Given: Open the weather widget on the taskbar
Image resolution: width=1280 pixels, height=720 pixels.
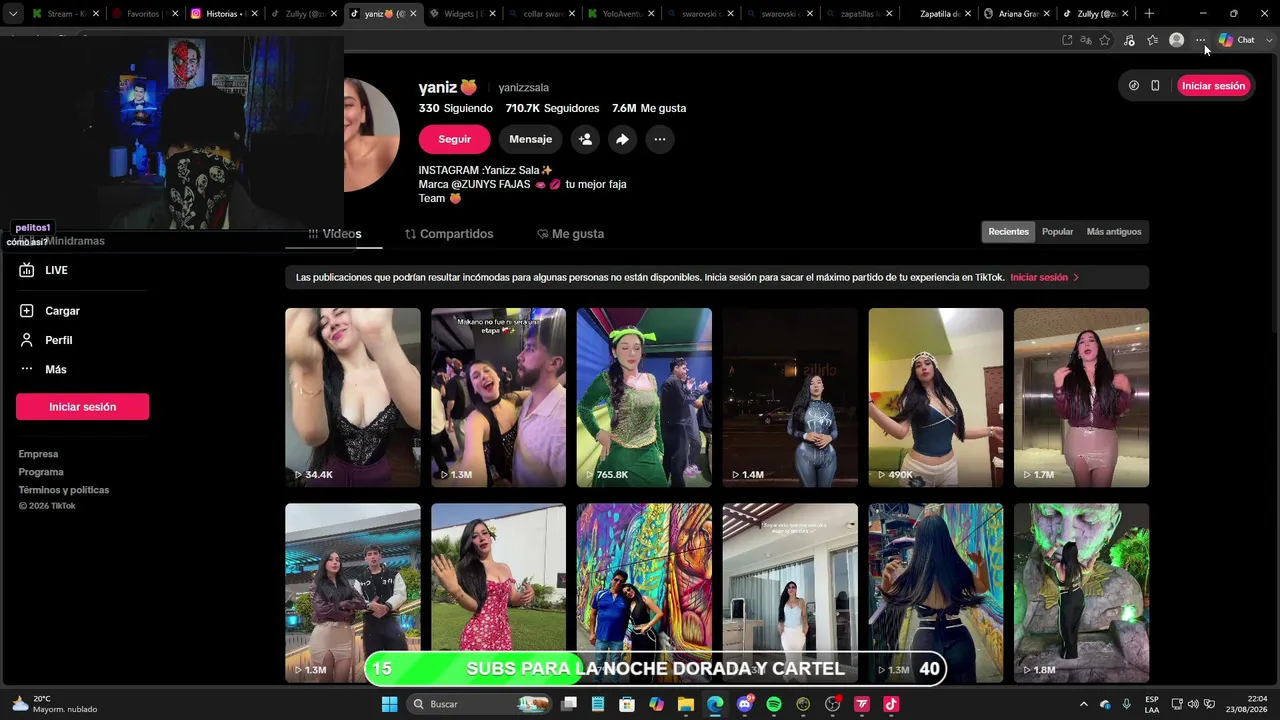Looking at the screenshot, I should (55, 704).
